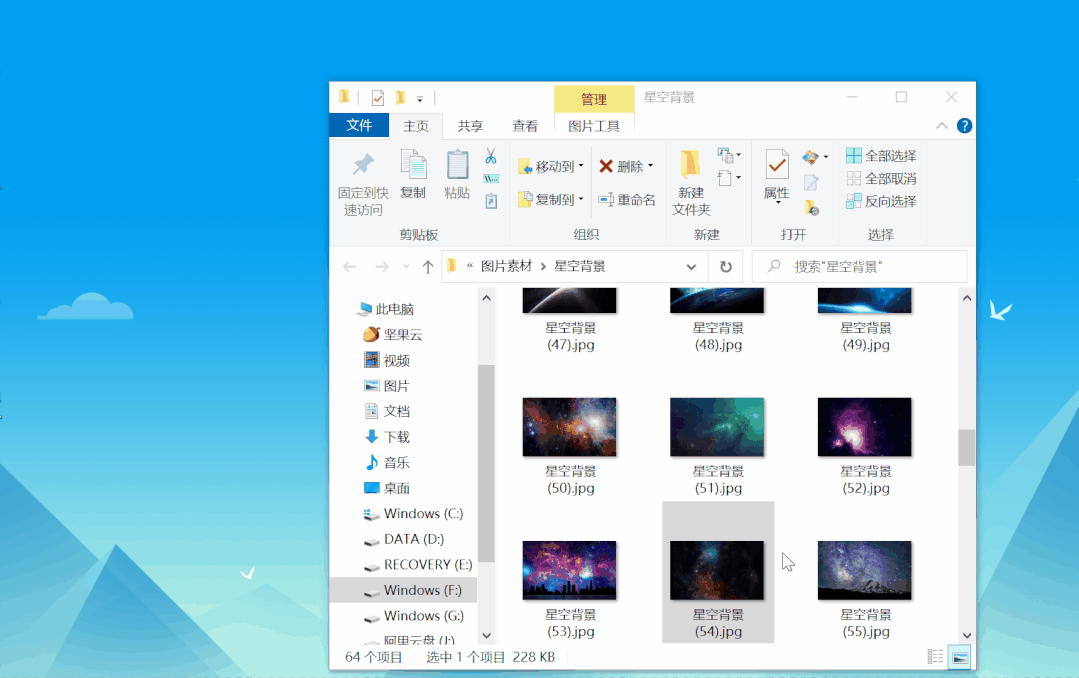Click the 管理 contextual tab
The height and width of the screenshot is (678, 1079).
[594, 99]
